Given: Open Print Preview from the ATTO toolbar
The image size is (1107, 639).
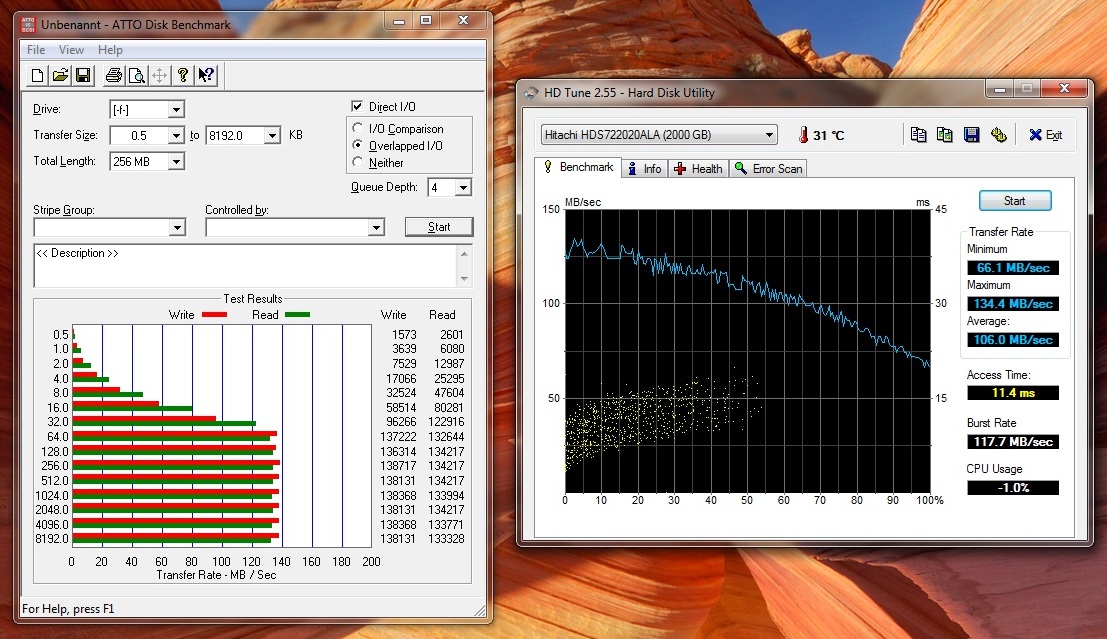Looking at the screenshot, I should point(136,75).
